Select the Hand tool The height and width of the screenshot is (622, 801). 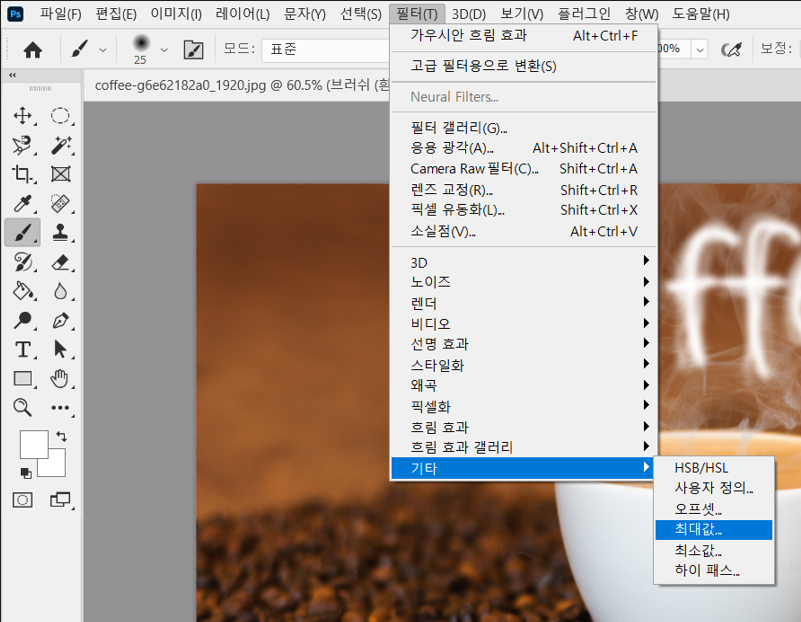pyautogui.click(x=60, y=379)
